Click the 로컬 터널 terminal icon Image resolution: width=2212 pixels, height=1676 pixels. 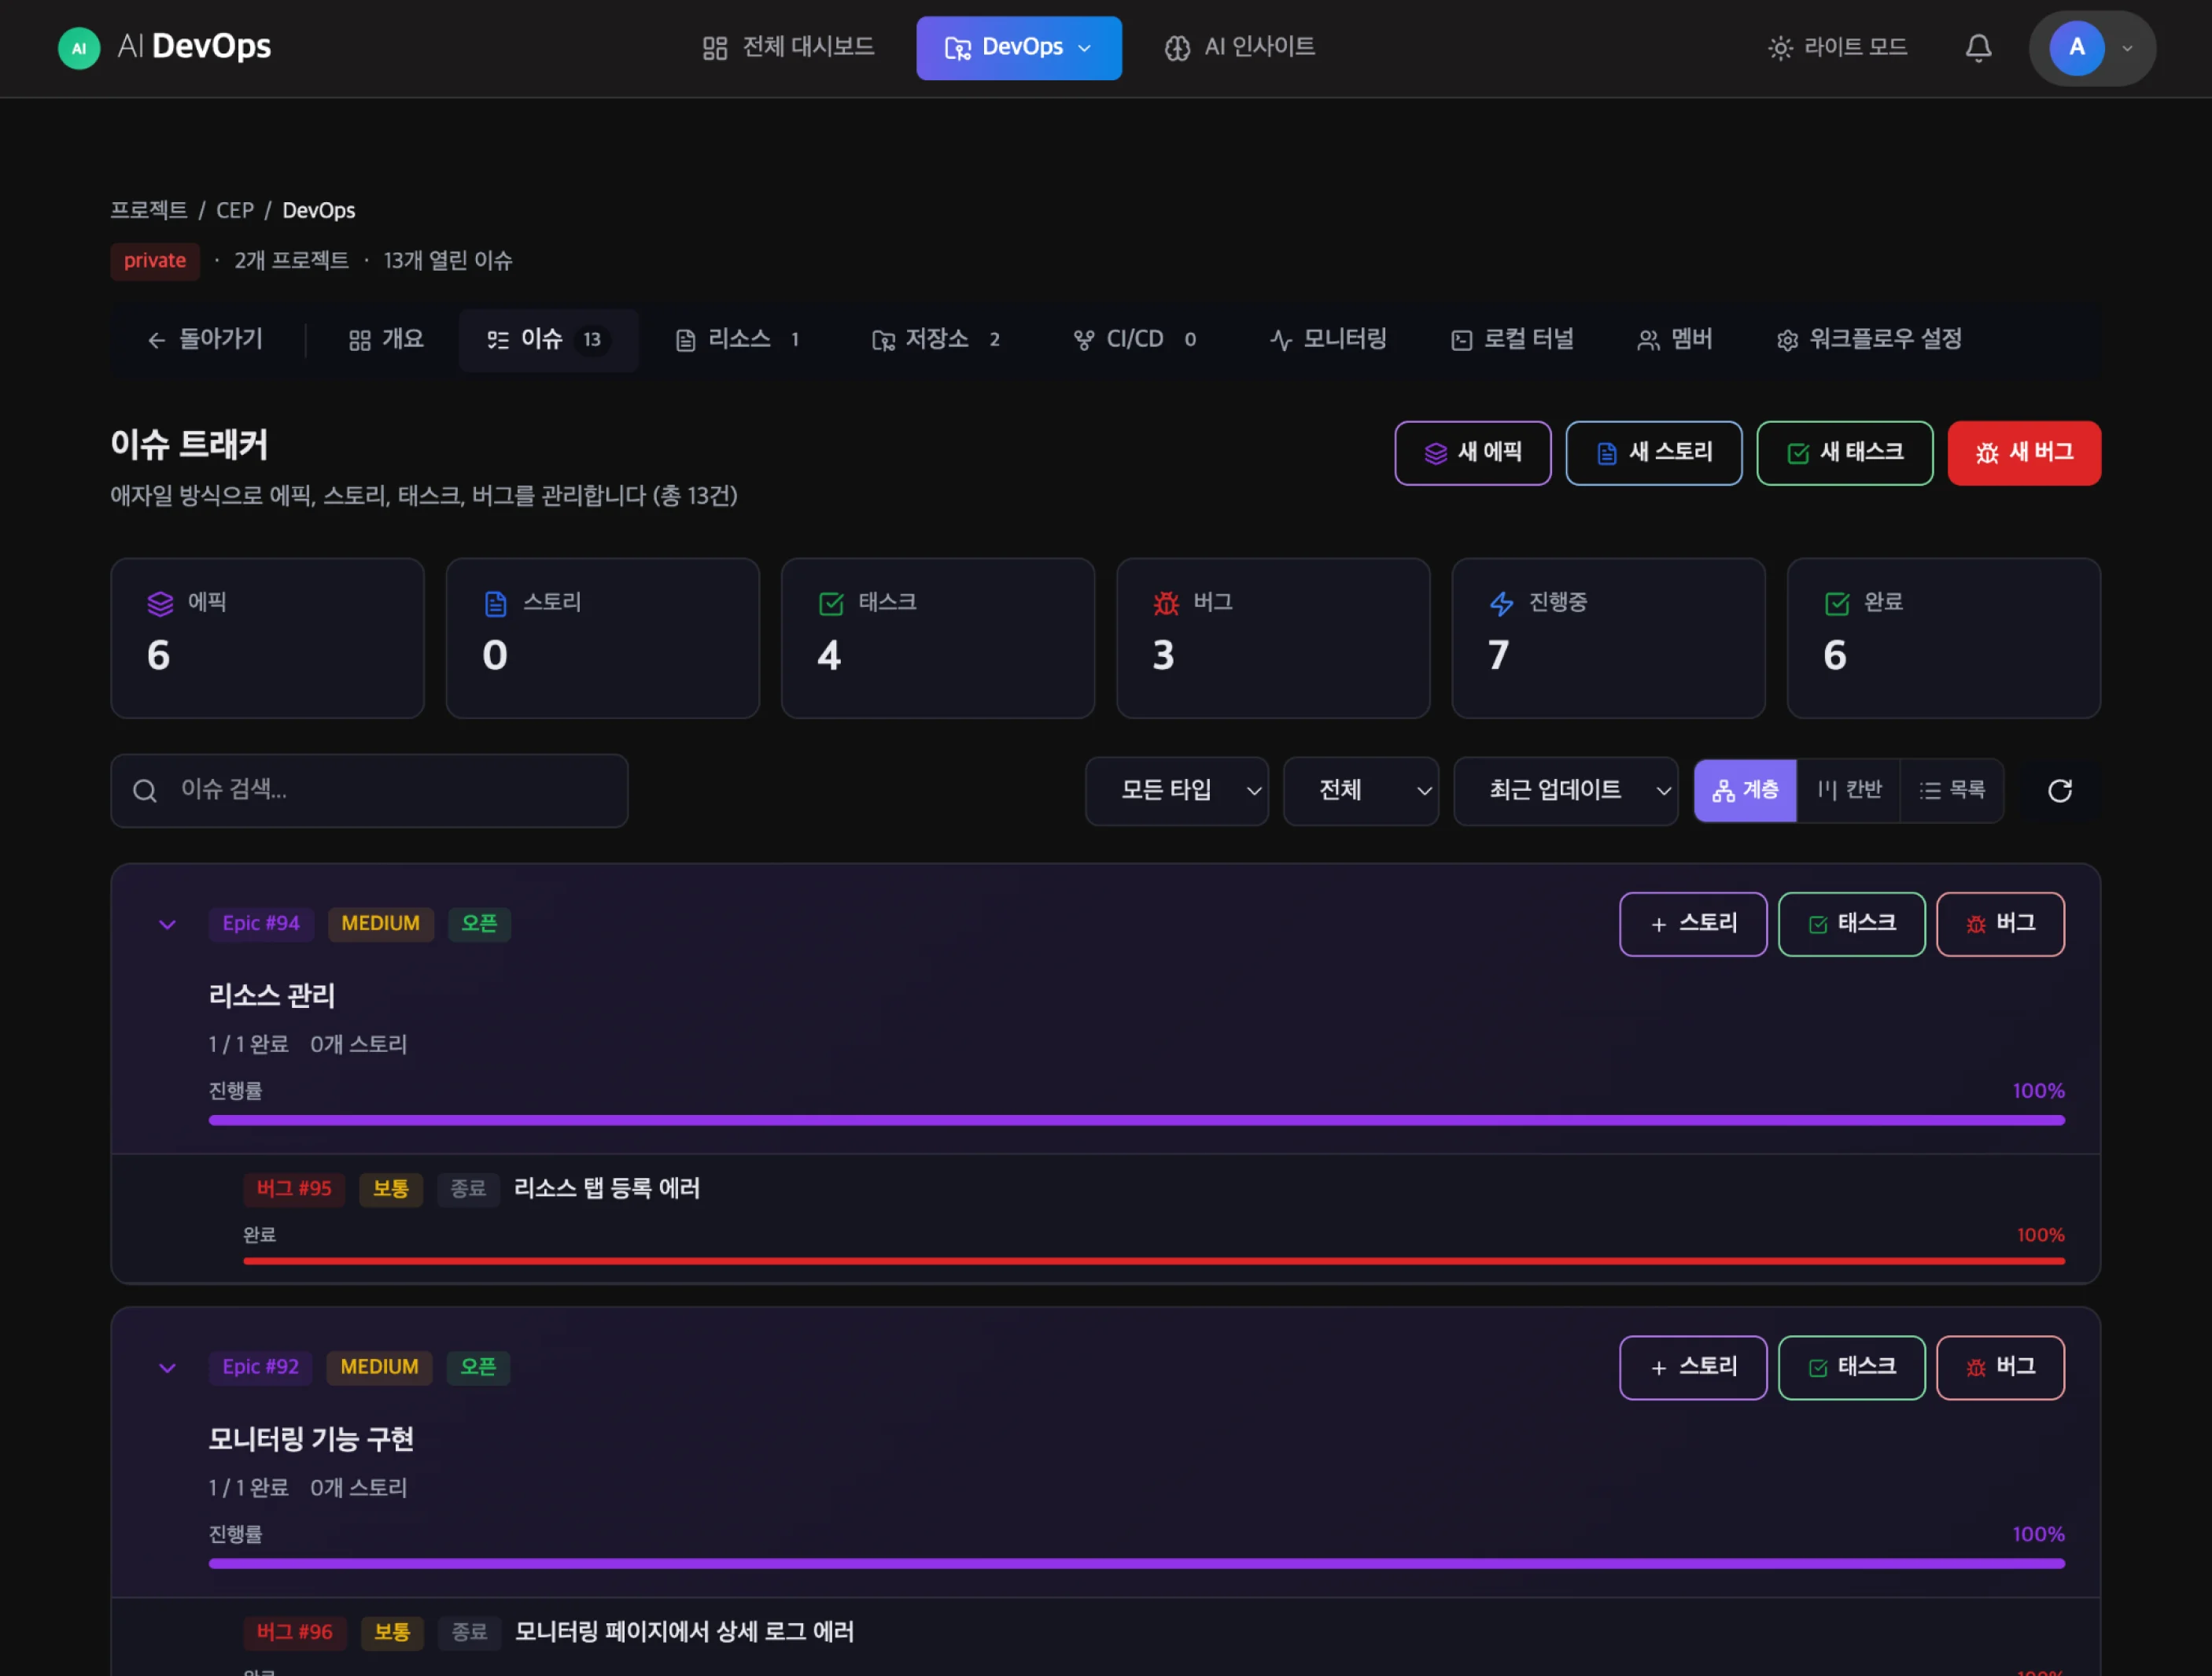click(1461, 341)
